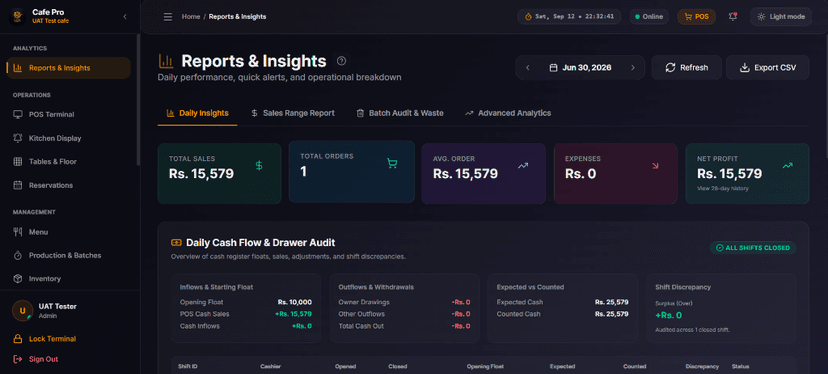Open the Home breadcrumb link
This screenshot has width=828, height=374.
click(x=191, y=16)
